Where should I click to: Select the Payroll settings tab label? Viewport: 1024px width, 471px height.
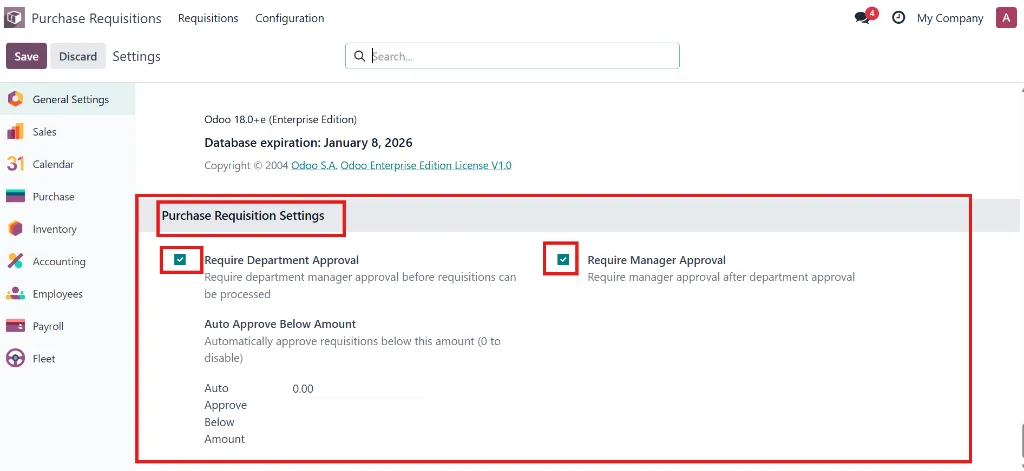click(x=48, y=326)
